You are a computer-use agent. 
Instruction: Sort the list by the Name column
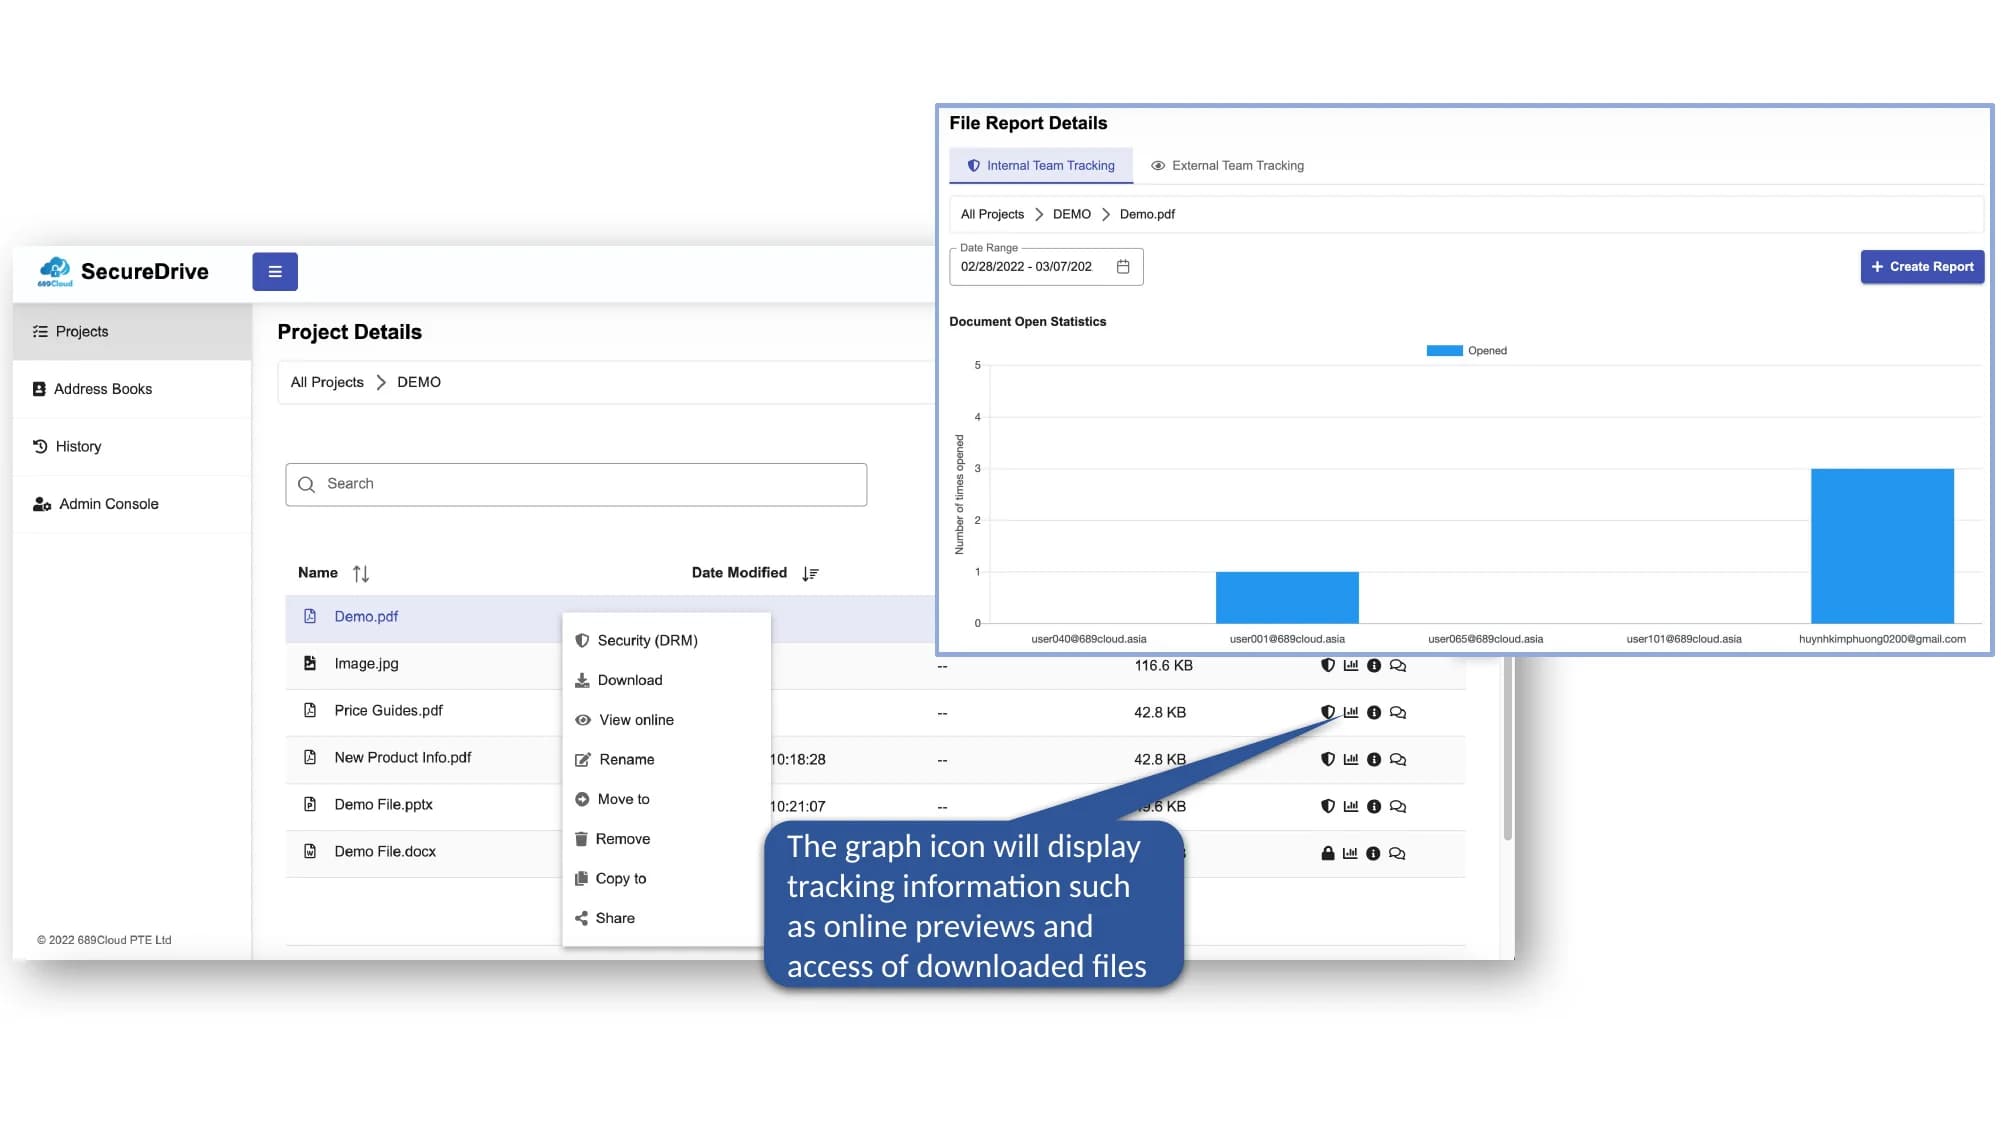tap(361, 573)
